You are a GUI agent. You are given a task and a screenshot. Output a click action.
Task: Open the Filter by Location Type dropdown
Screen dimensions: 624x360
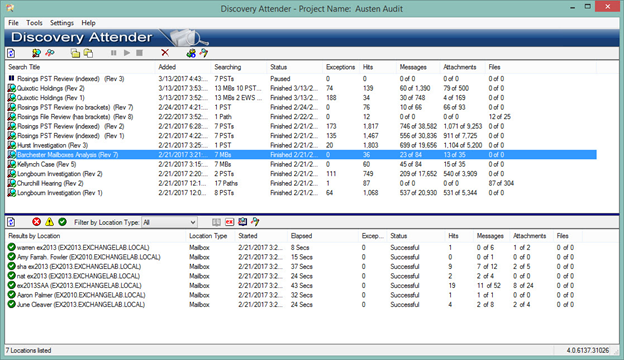170,222
